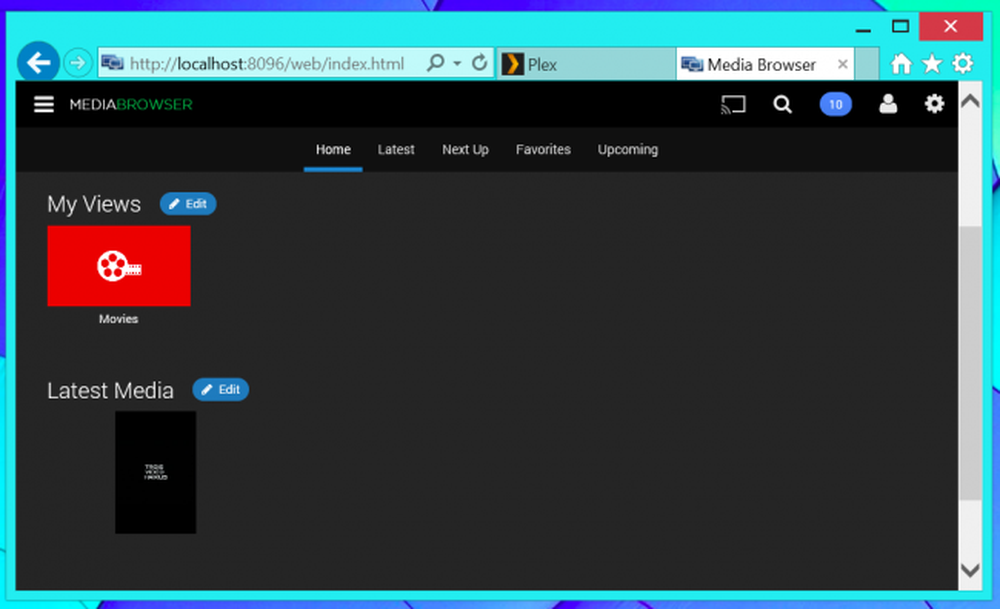Screen dimensions: 1000x609
Task: Open the red Movies view tile
Action: (119, 266)
